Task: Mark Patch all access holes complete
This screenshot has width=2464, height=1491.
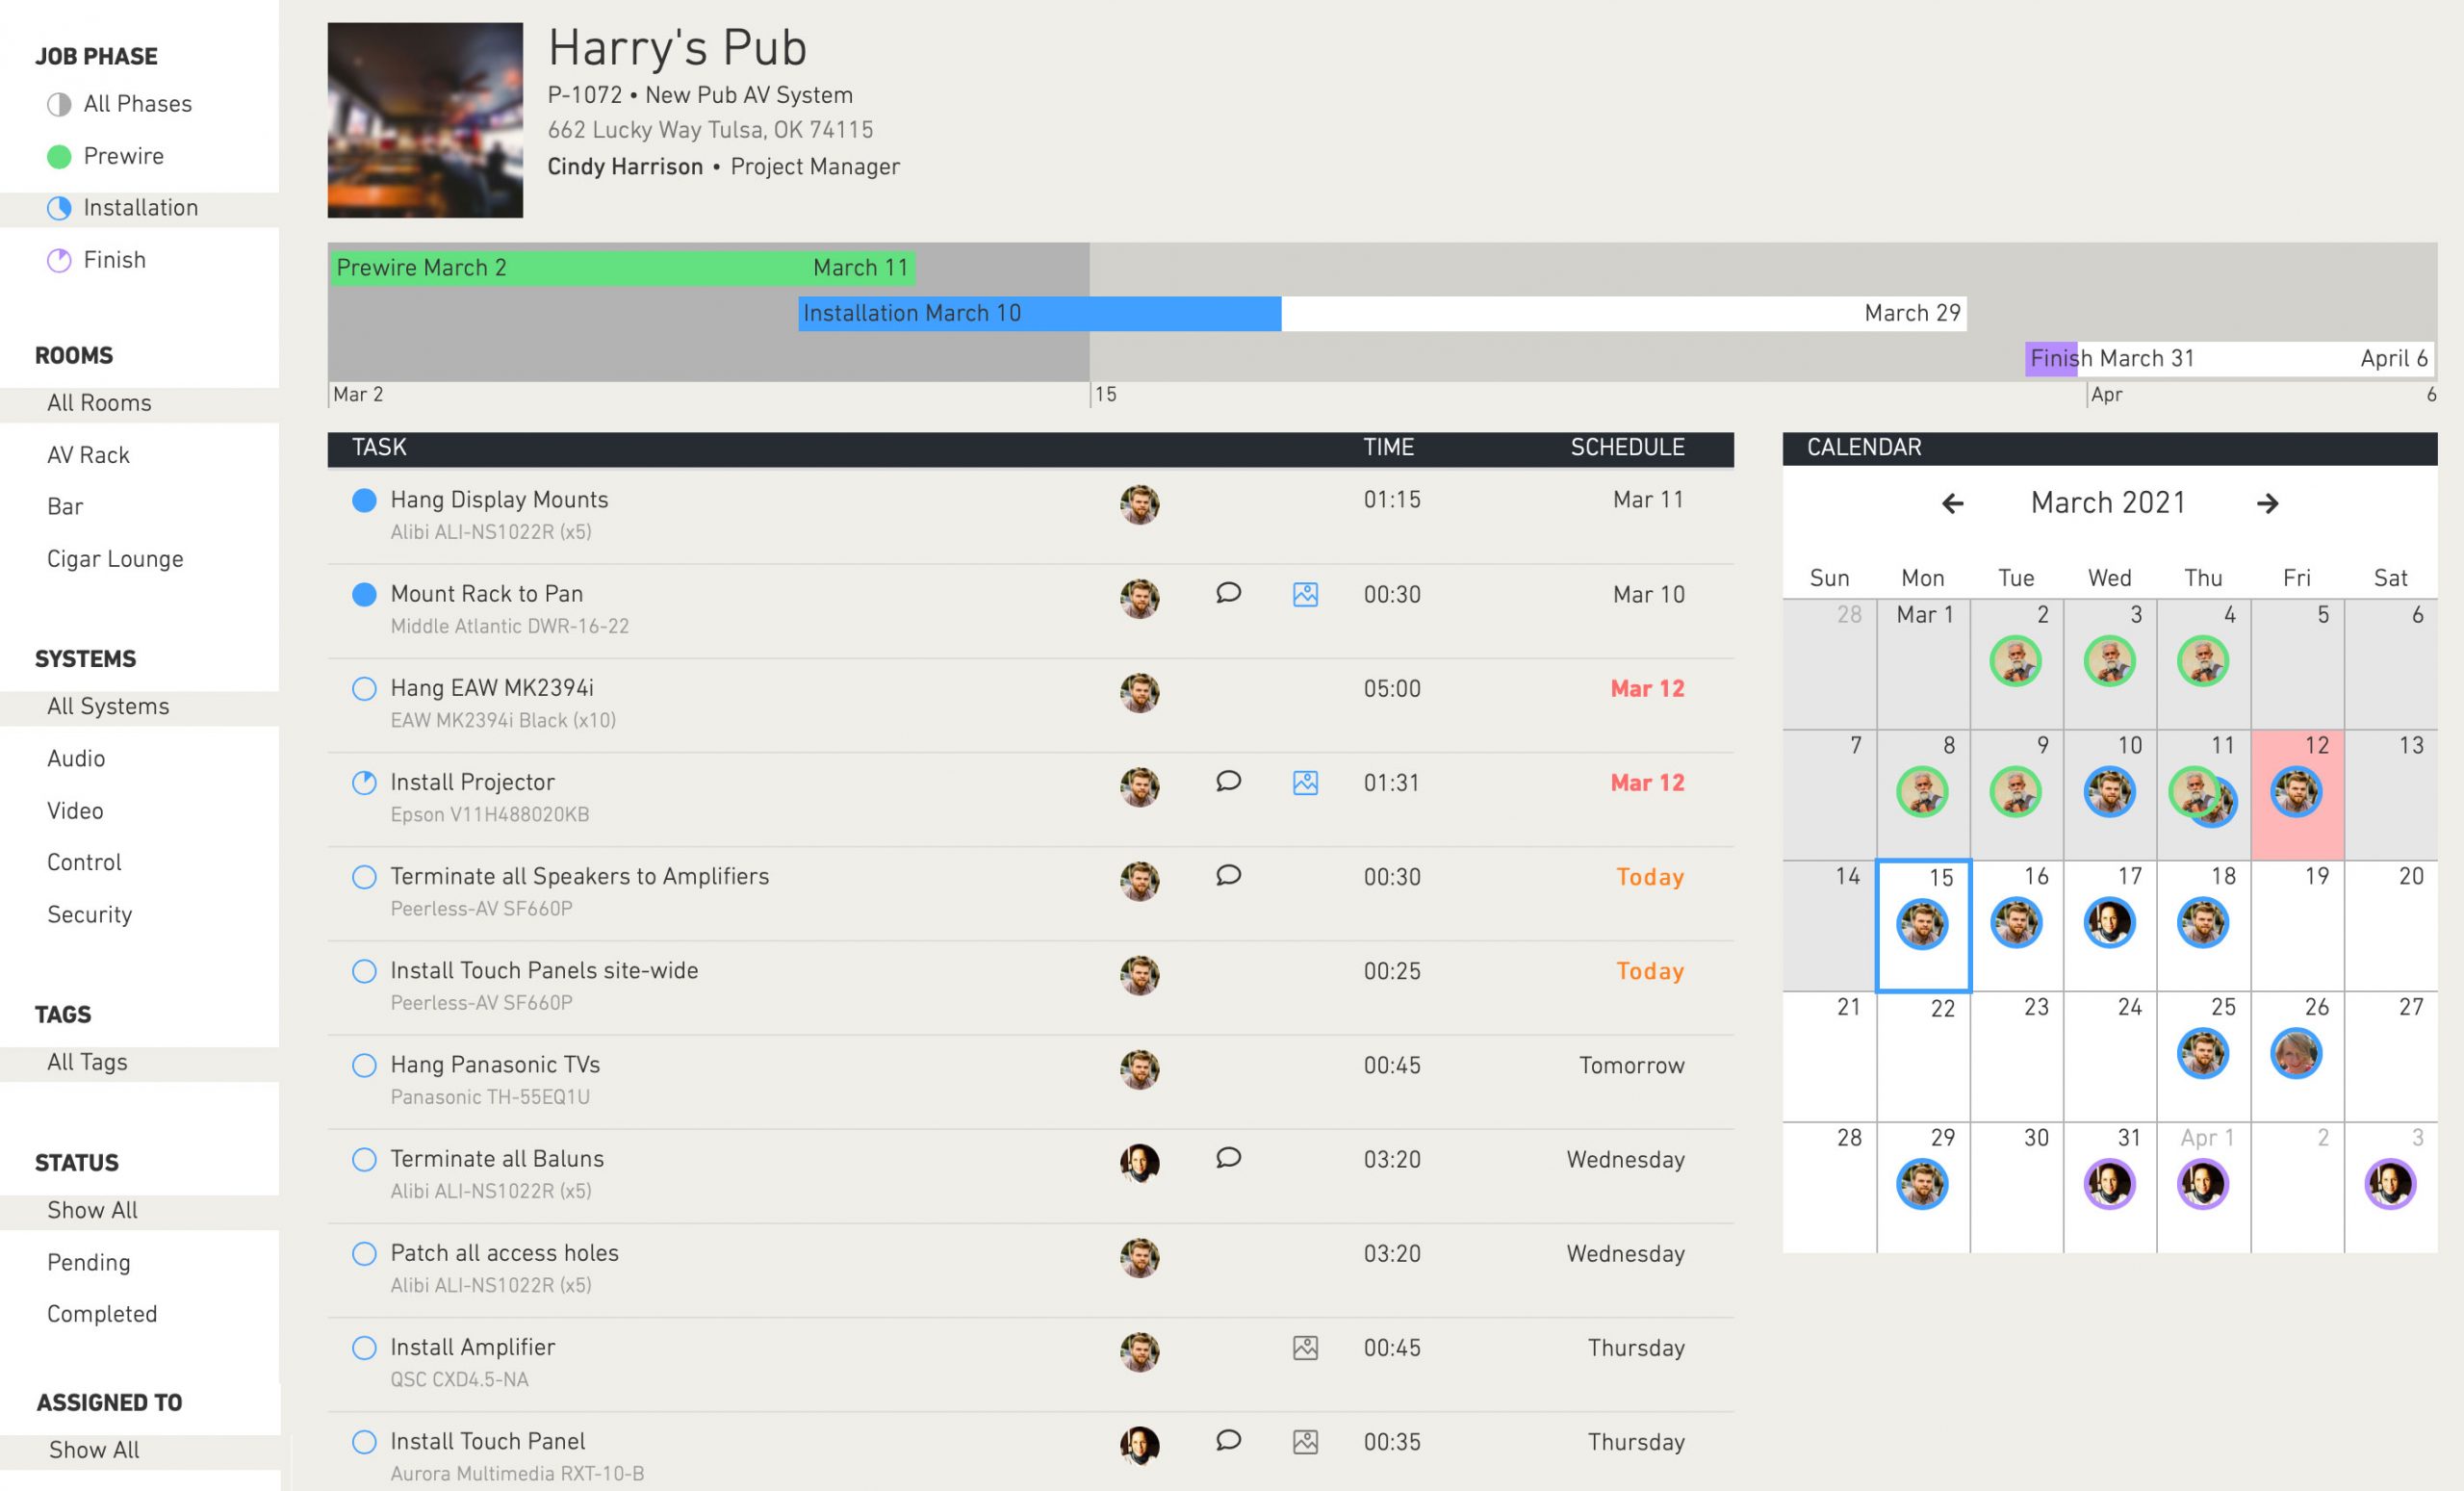Action: tap(364, 1253)
